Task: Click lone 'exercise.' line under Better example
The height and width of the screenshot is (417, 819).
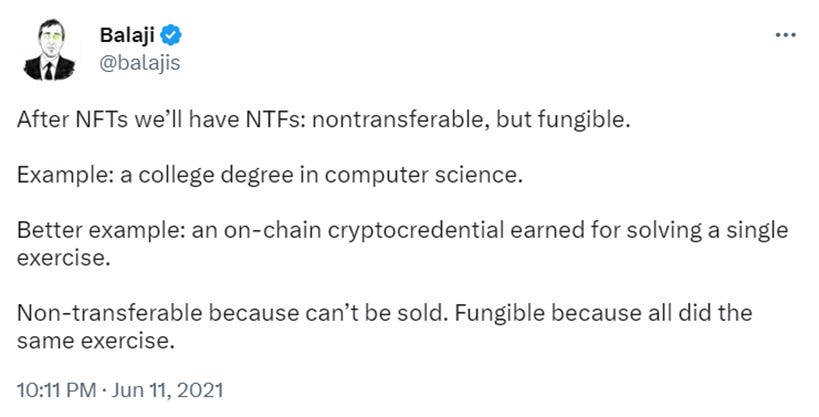Action: point(64,258)
